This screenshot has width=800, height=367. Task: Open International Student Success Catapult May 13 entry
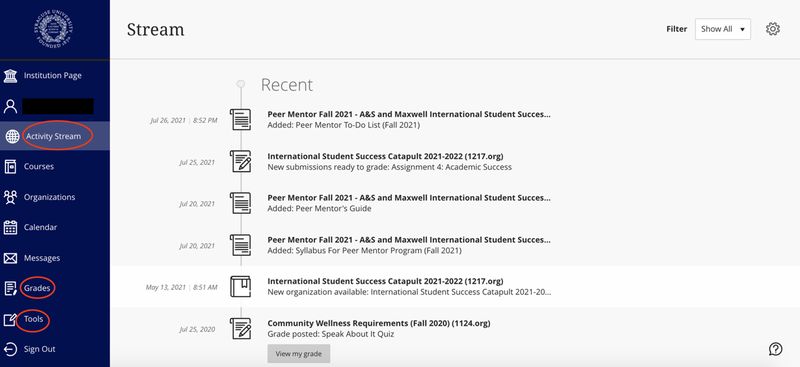[385, 281]
